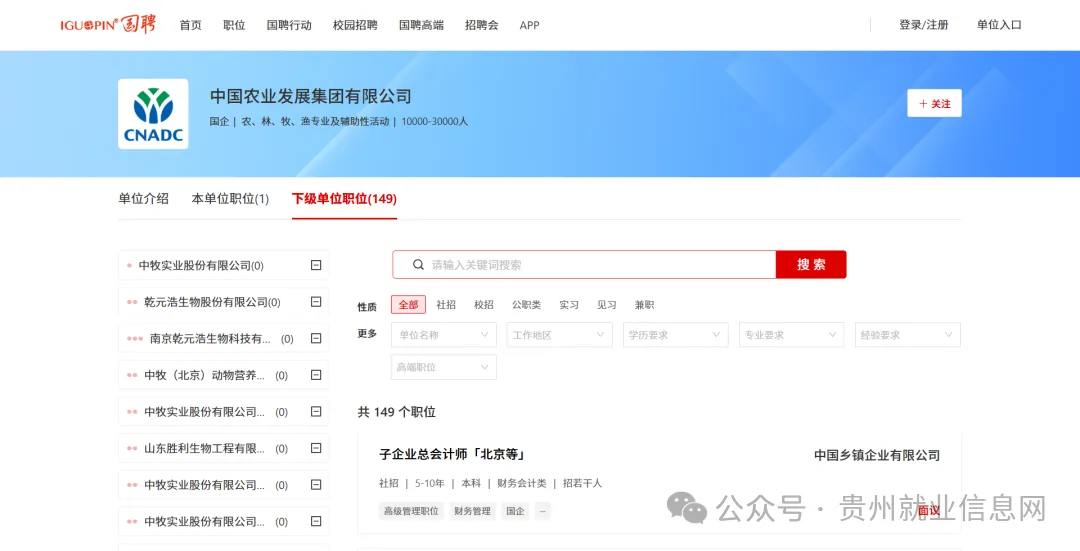Click the 中国农业发展集团有限公司 heading
The height and width of the screenshot is (551, 1080).
(x=311, y=96)
